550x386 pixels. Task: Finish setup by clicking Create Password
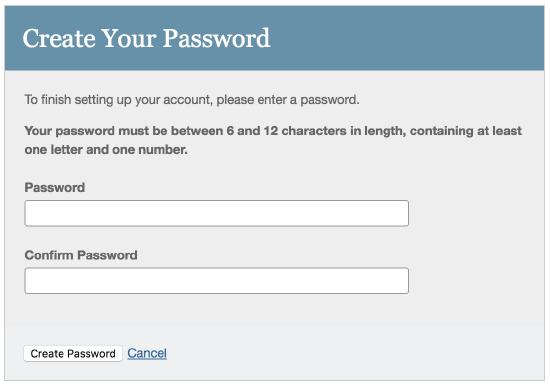pyautogui.click(x=73, y=353)
